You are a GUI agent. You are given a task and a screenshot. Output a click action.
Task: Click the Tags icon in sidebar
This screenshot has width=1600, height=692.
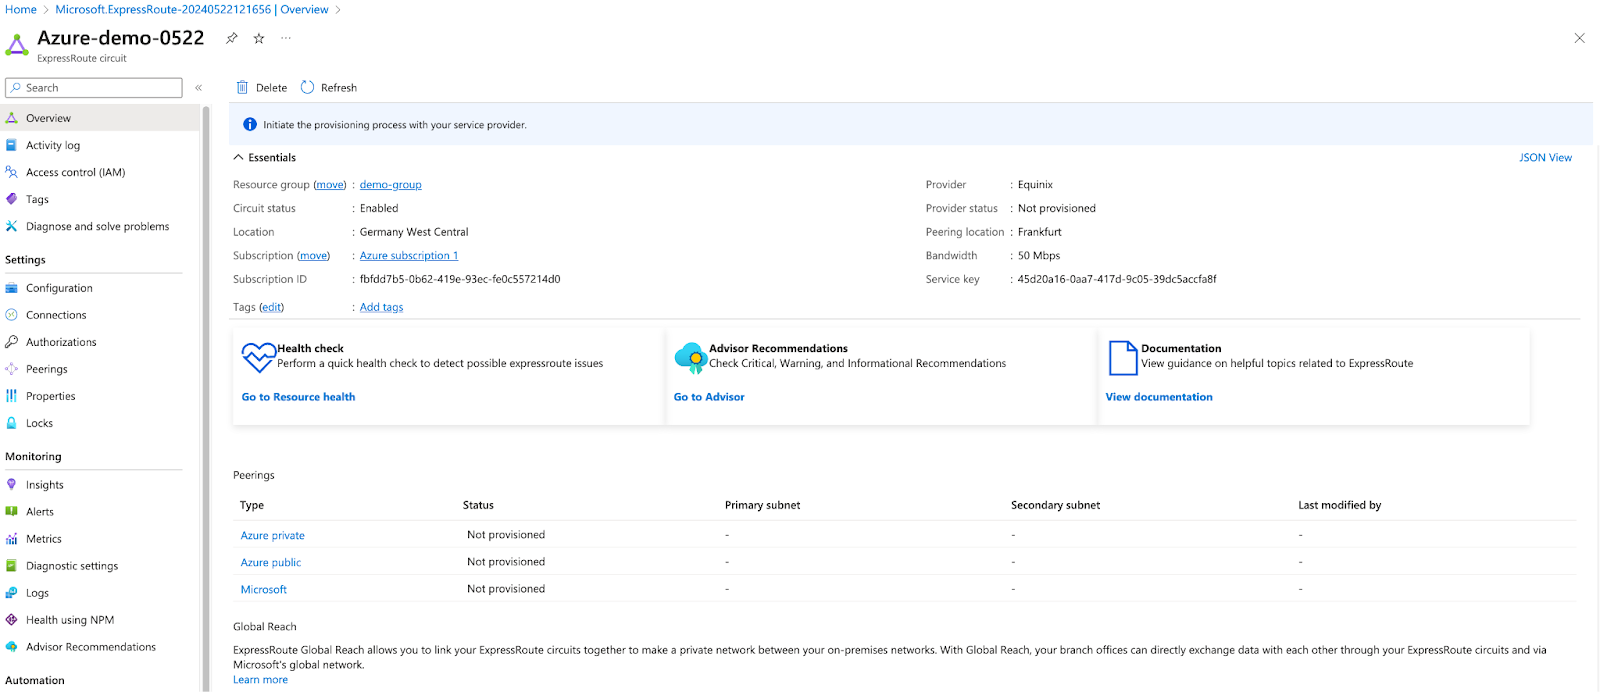coord(12,199)
